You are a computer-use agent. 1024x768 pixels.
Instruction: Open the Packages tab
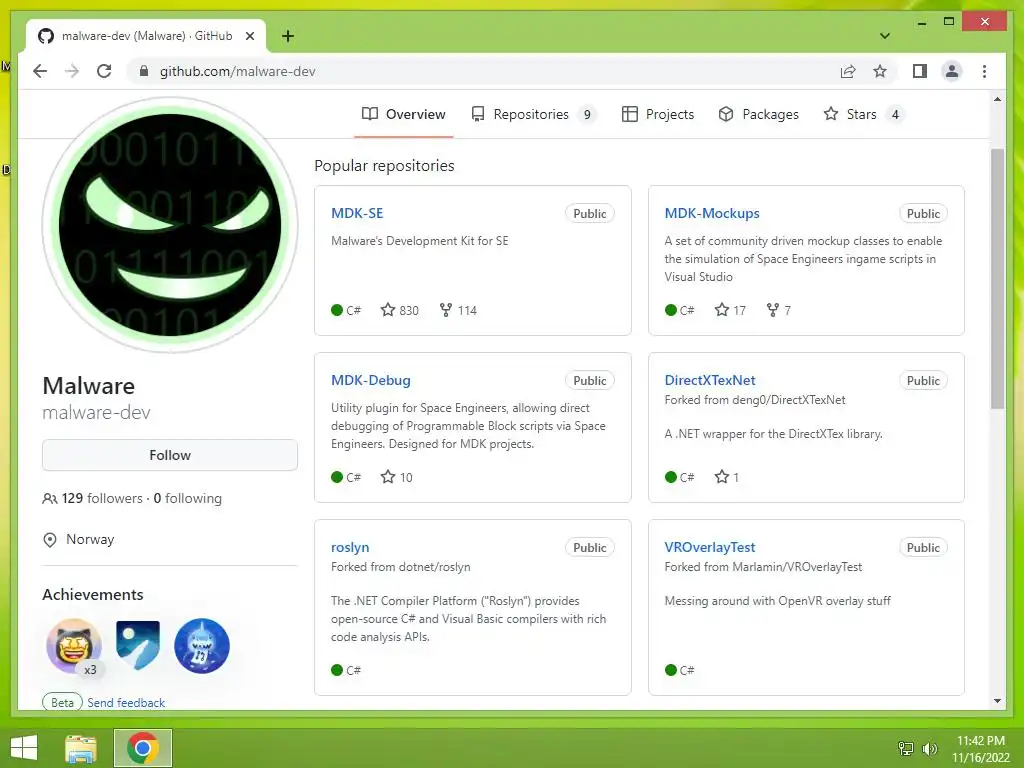[x=758, y=114]
